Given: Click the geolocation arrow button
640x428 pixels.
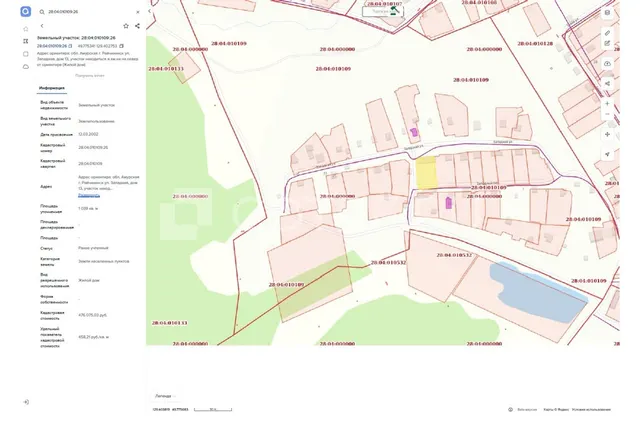Looking at the screenshot, I should point(607,154).
